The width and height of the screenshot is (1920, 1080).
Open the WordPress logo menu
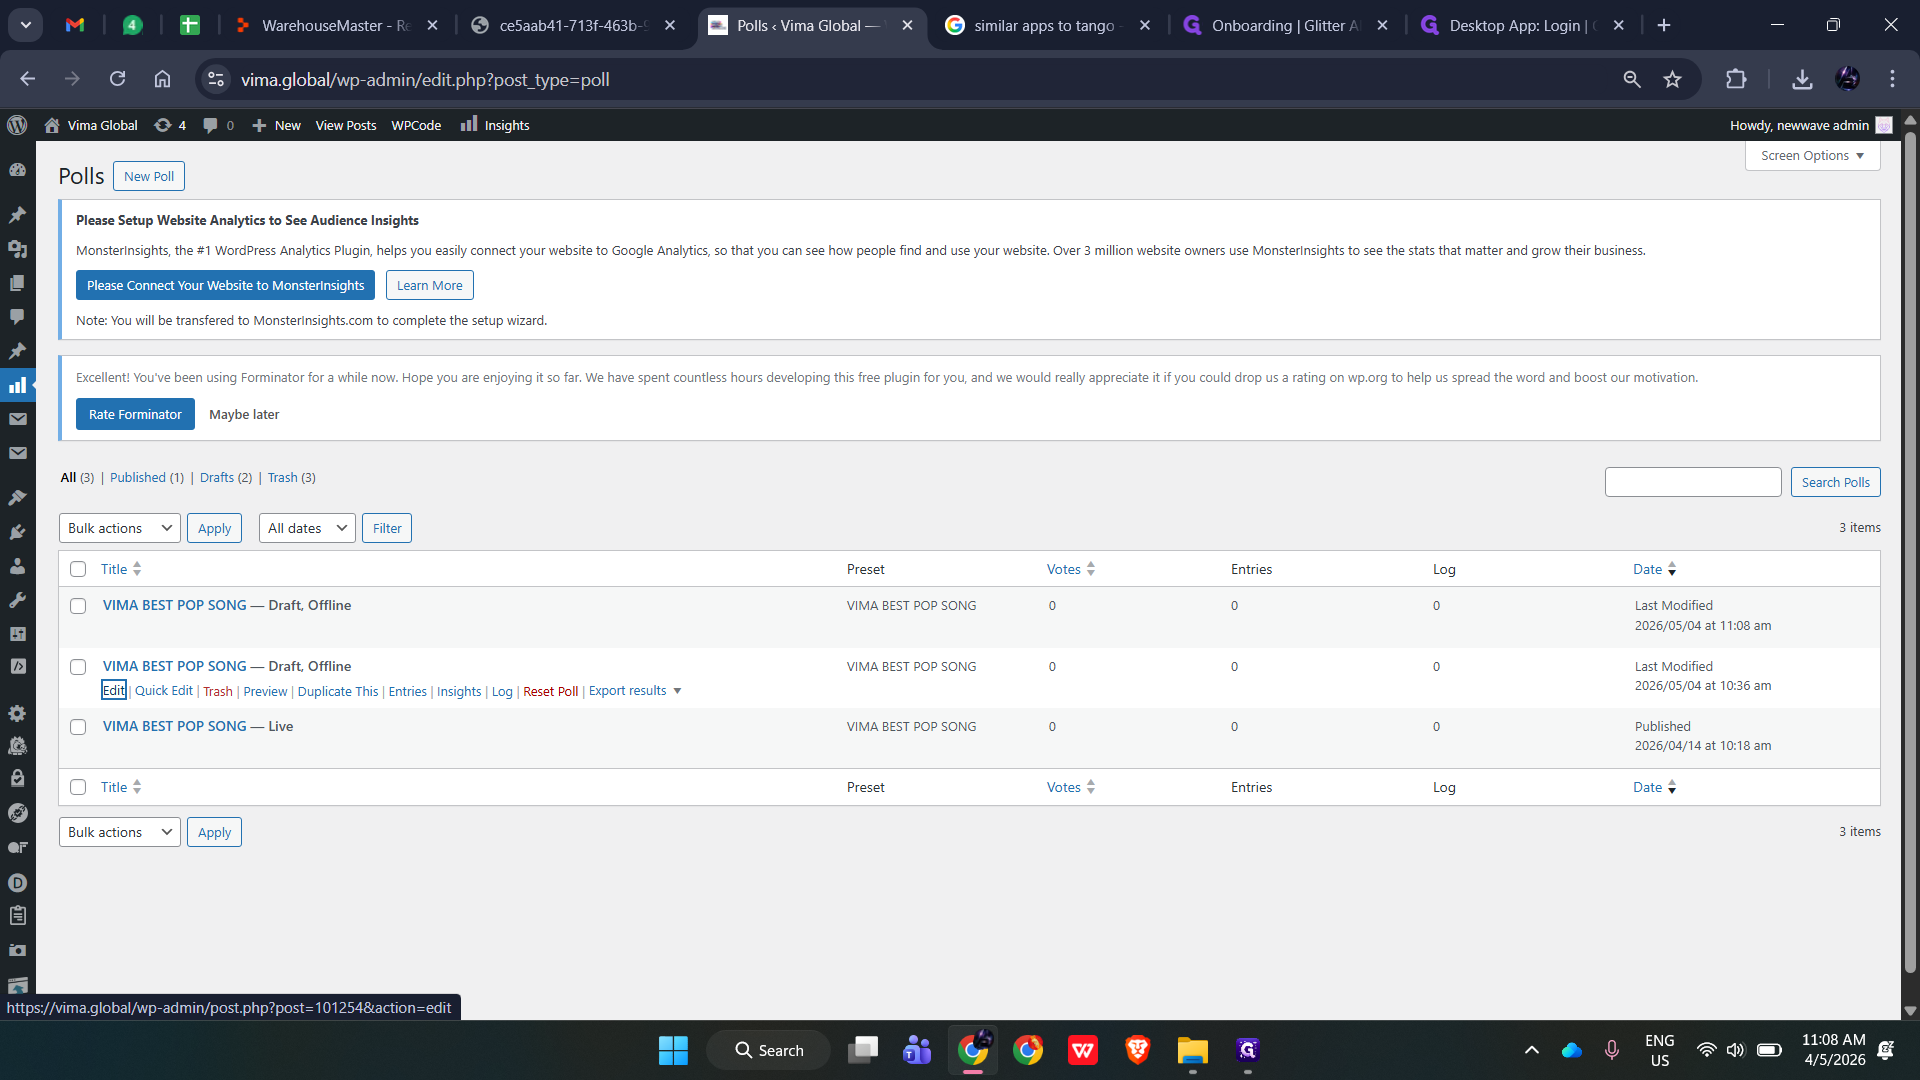pos(17,125)
